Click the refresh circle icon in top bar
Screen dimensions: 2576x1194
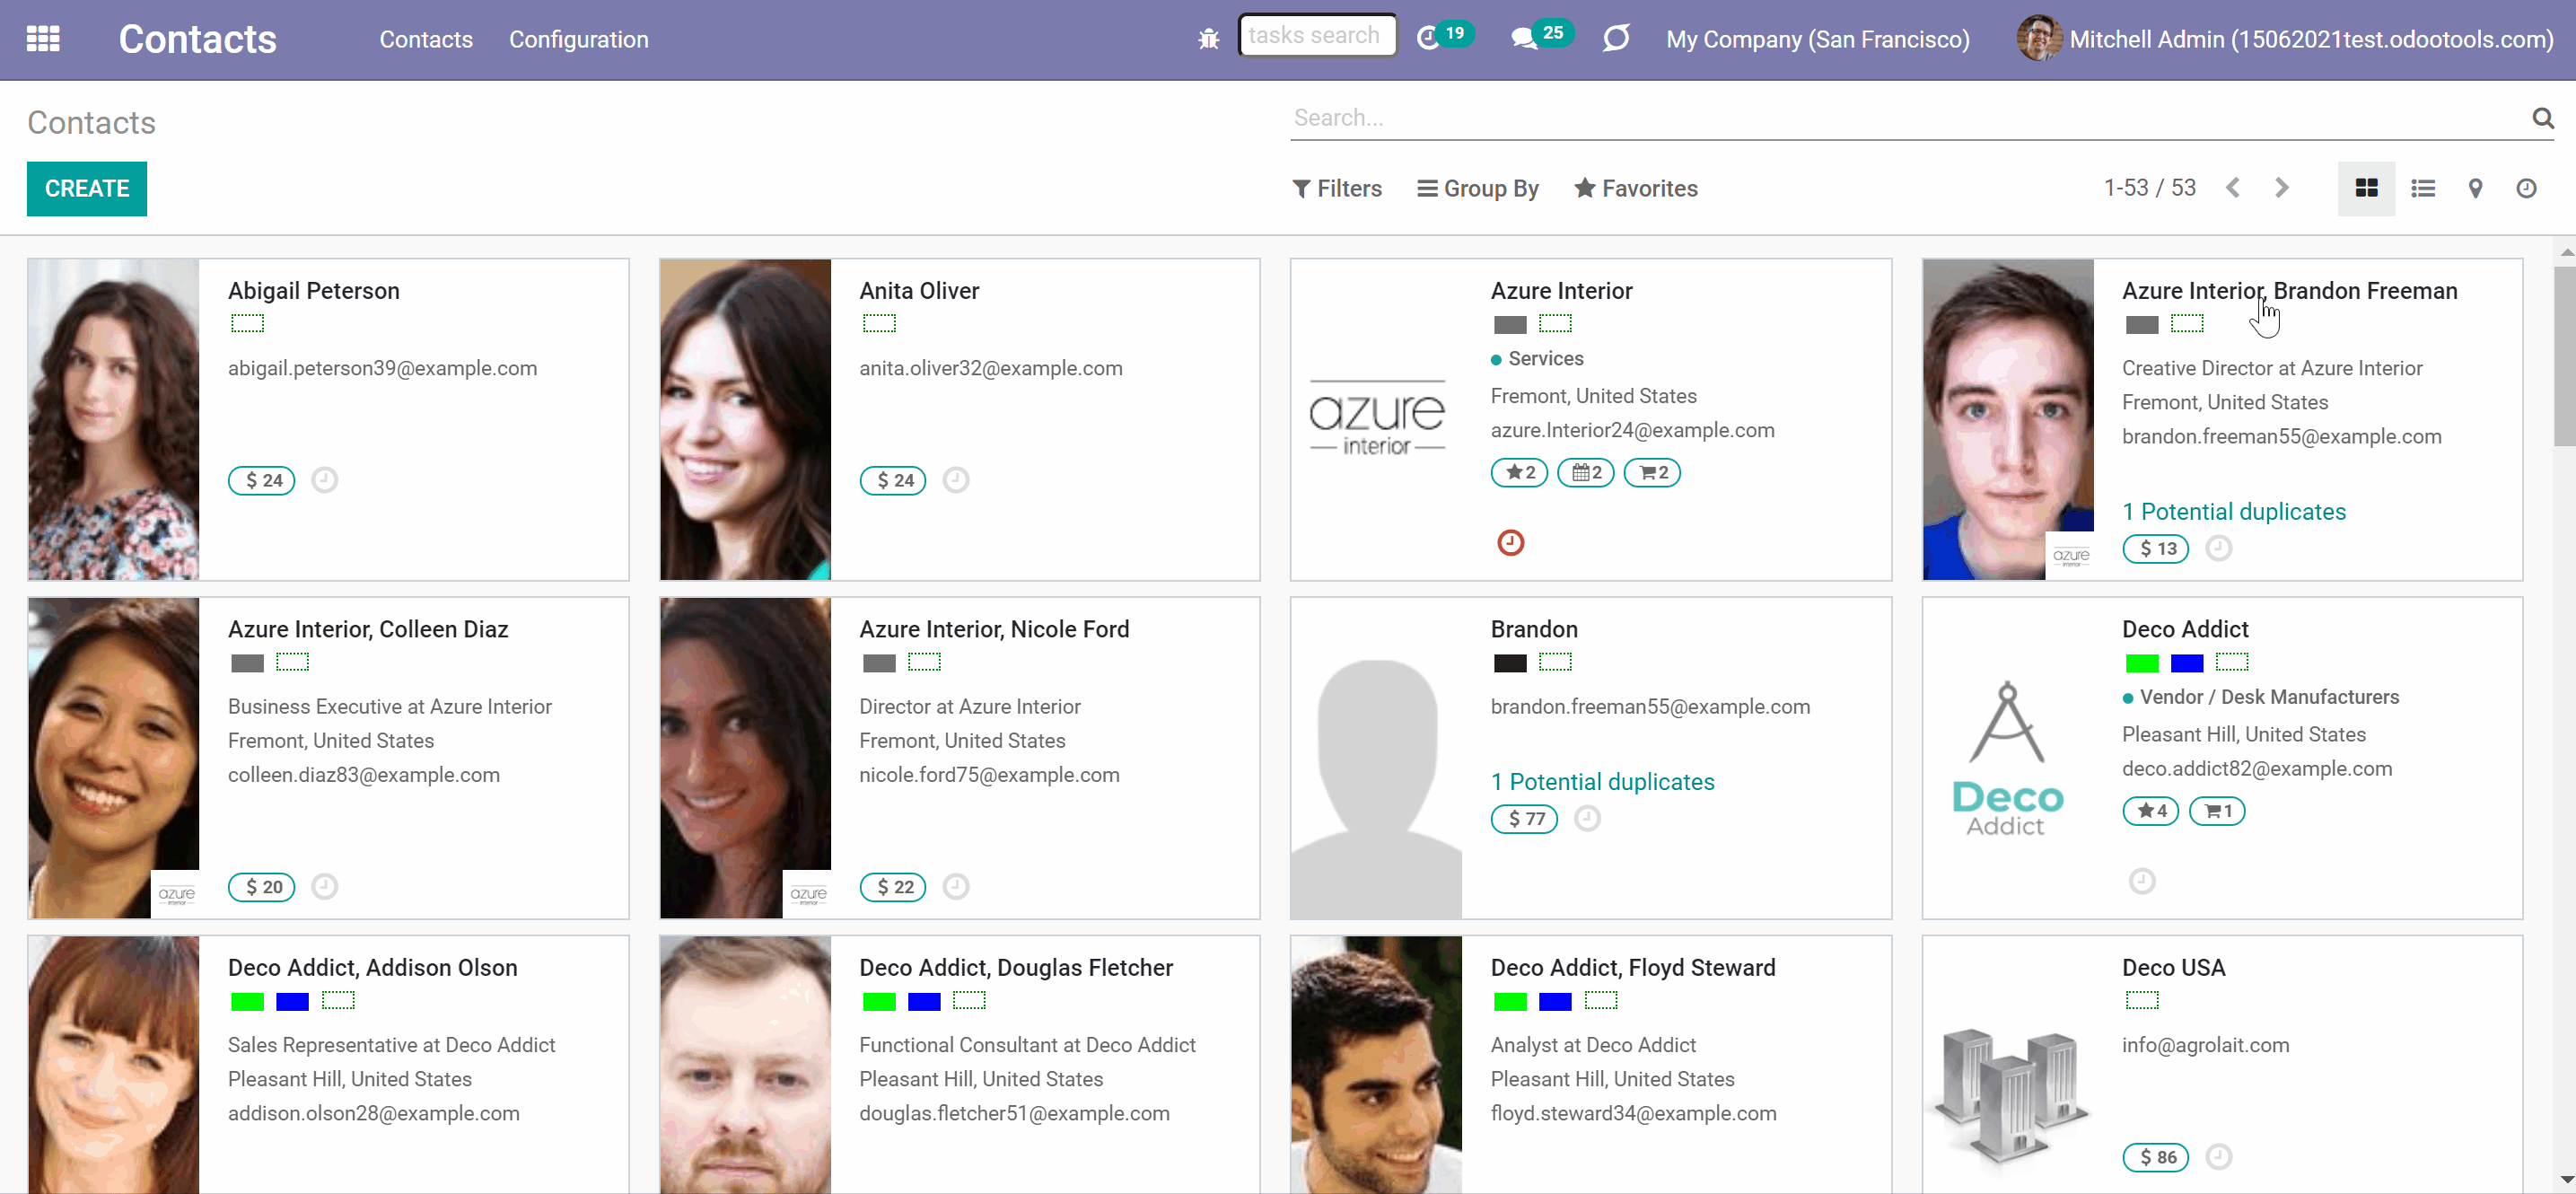click(1616, 39)
